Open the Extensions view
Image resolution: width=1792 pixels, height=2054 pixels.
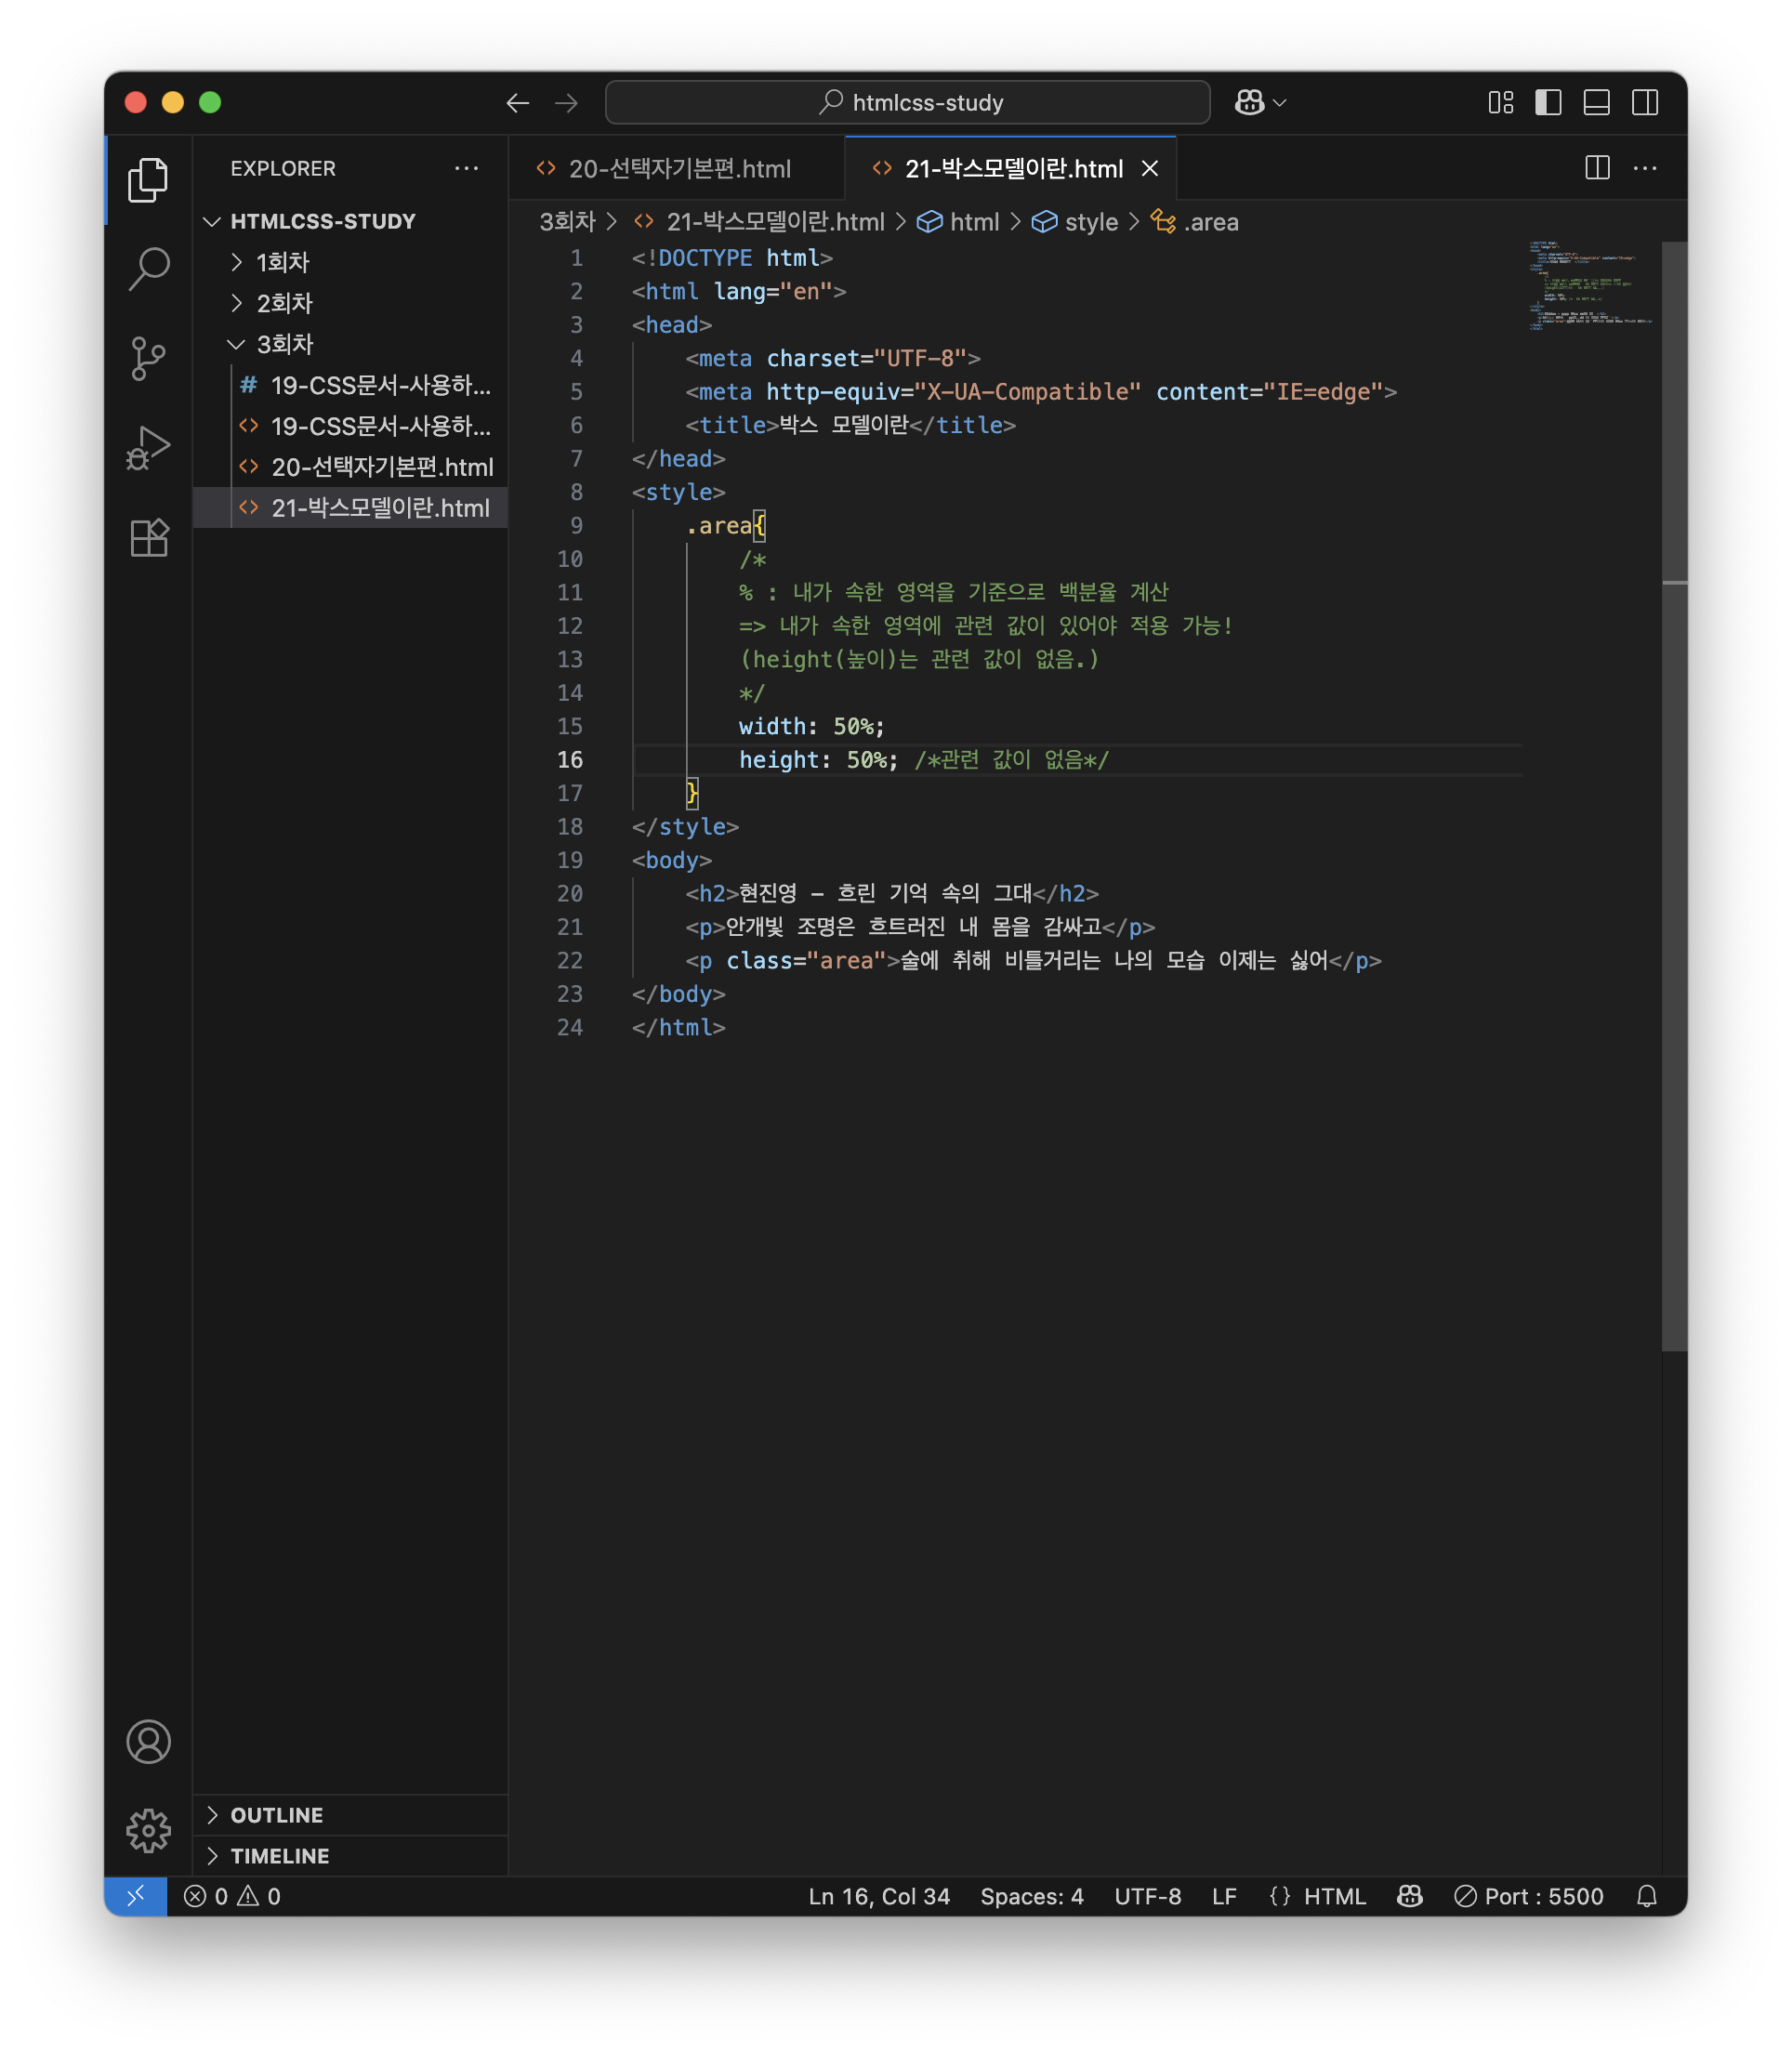coord(148,538)
